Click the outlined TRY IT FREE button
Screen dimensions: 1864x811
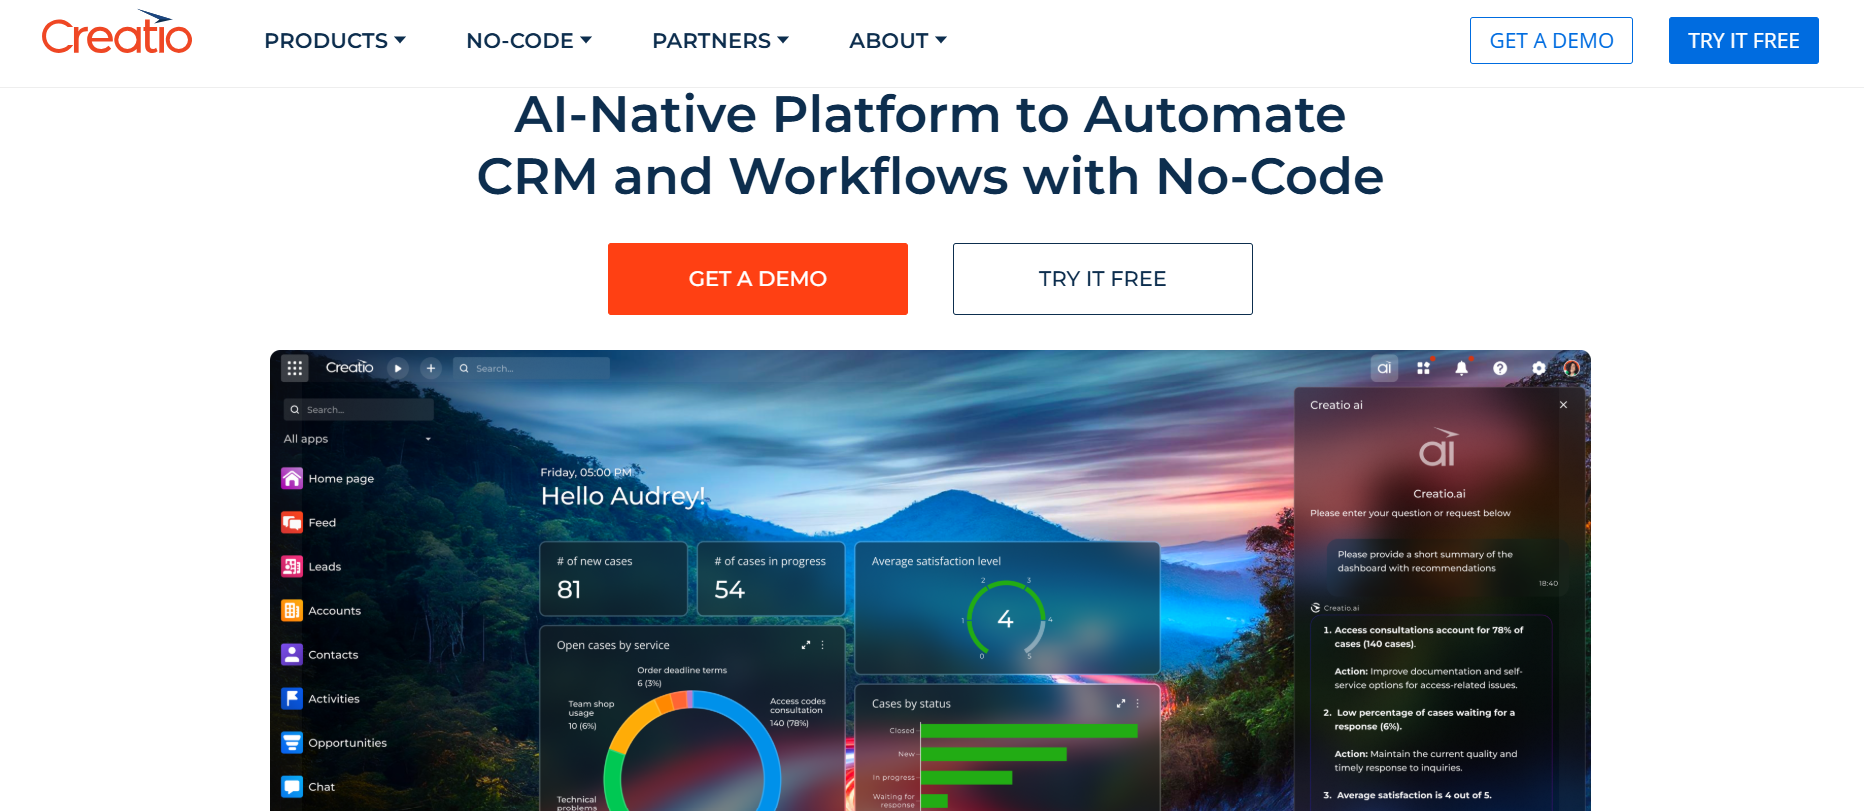(x=1103, y=279)
